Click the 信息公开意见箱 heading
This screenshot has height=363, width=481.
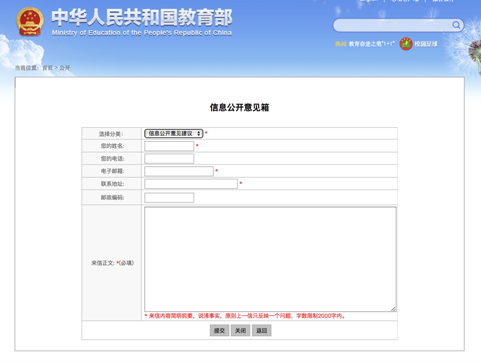[239, 107]
